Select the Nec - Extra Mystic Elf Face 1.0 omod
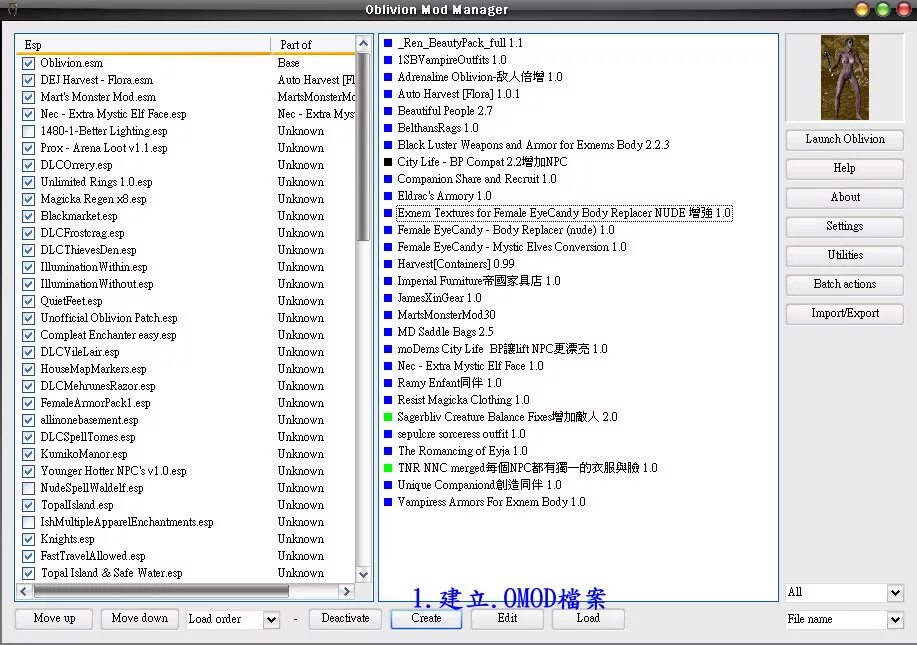This screenshot has width=917, height=645. click(470, 366)
